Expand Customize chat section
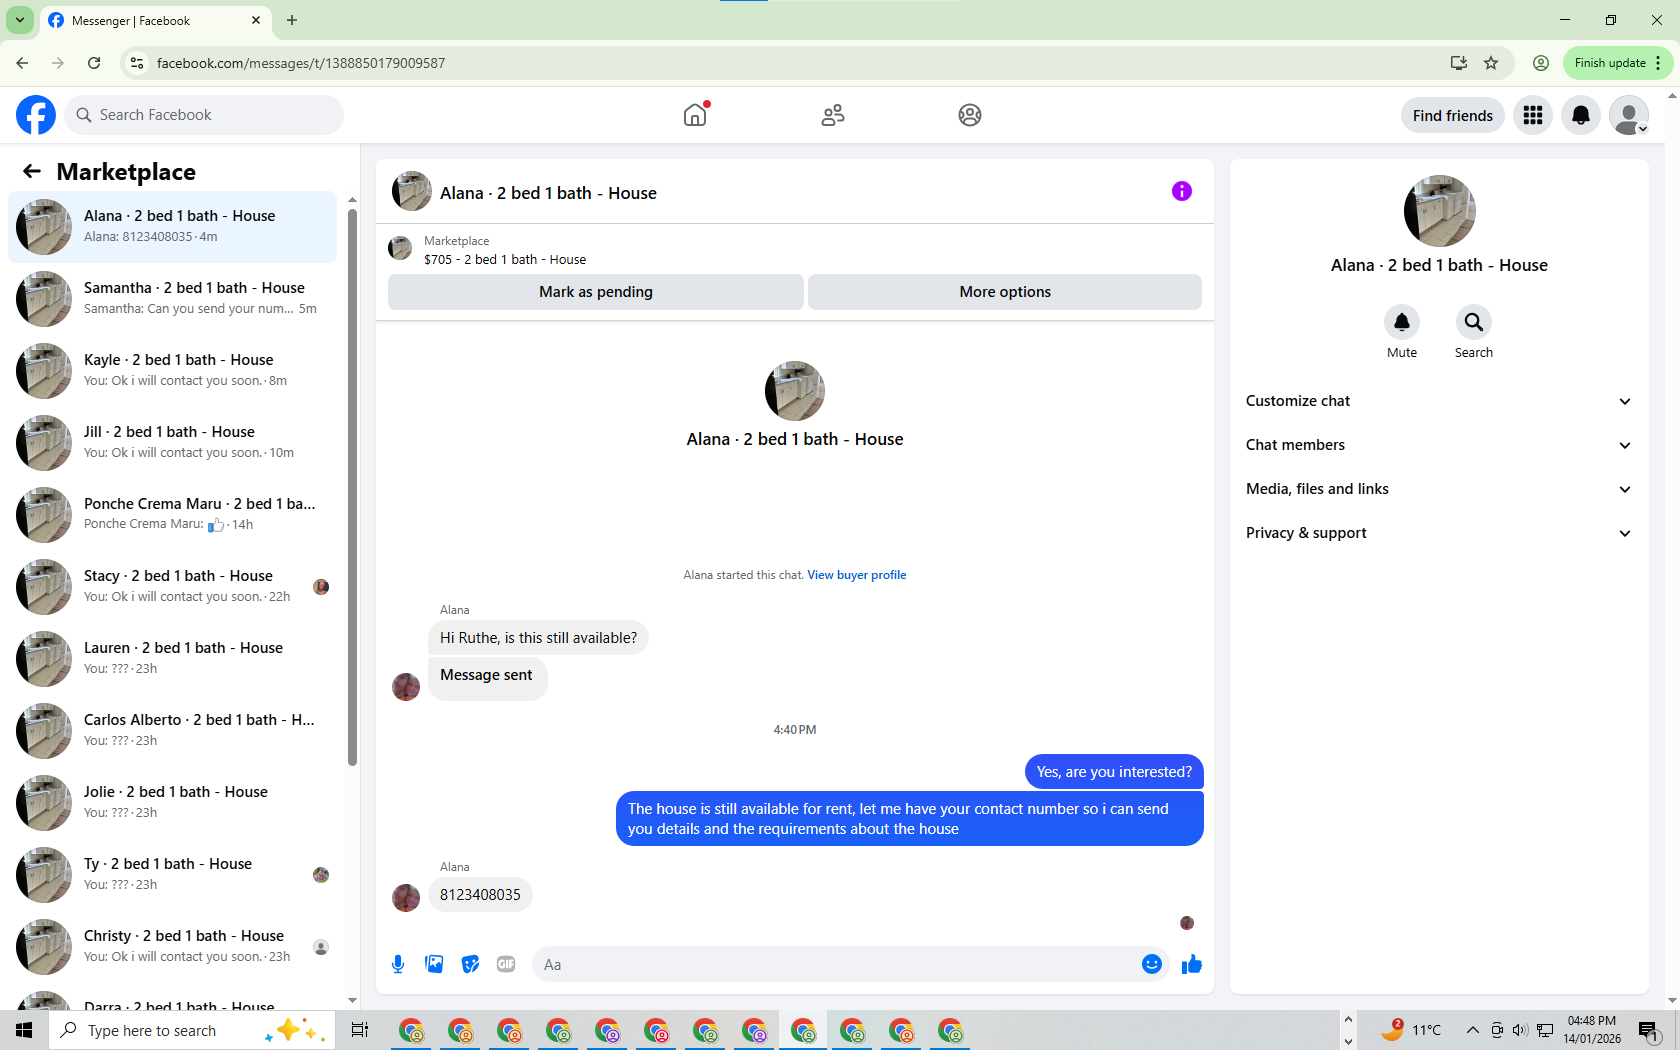 coord(1439,401)
